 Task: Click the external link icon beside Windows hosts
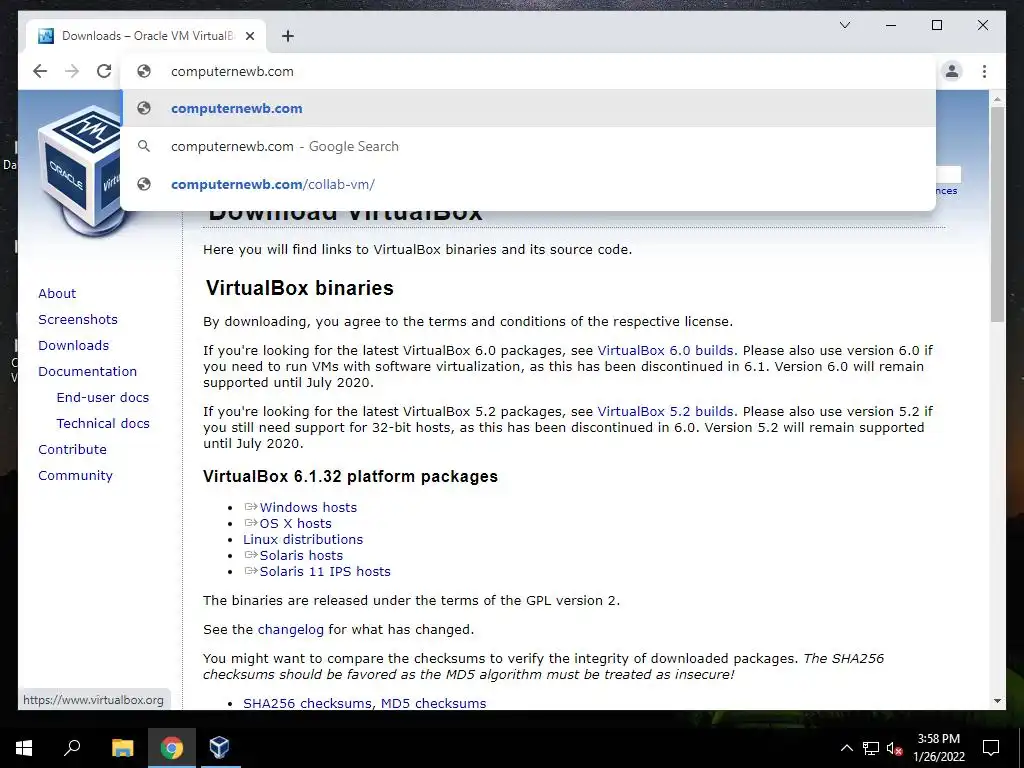click(x=251, y=507)
